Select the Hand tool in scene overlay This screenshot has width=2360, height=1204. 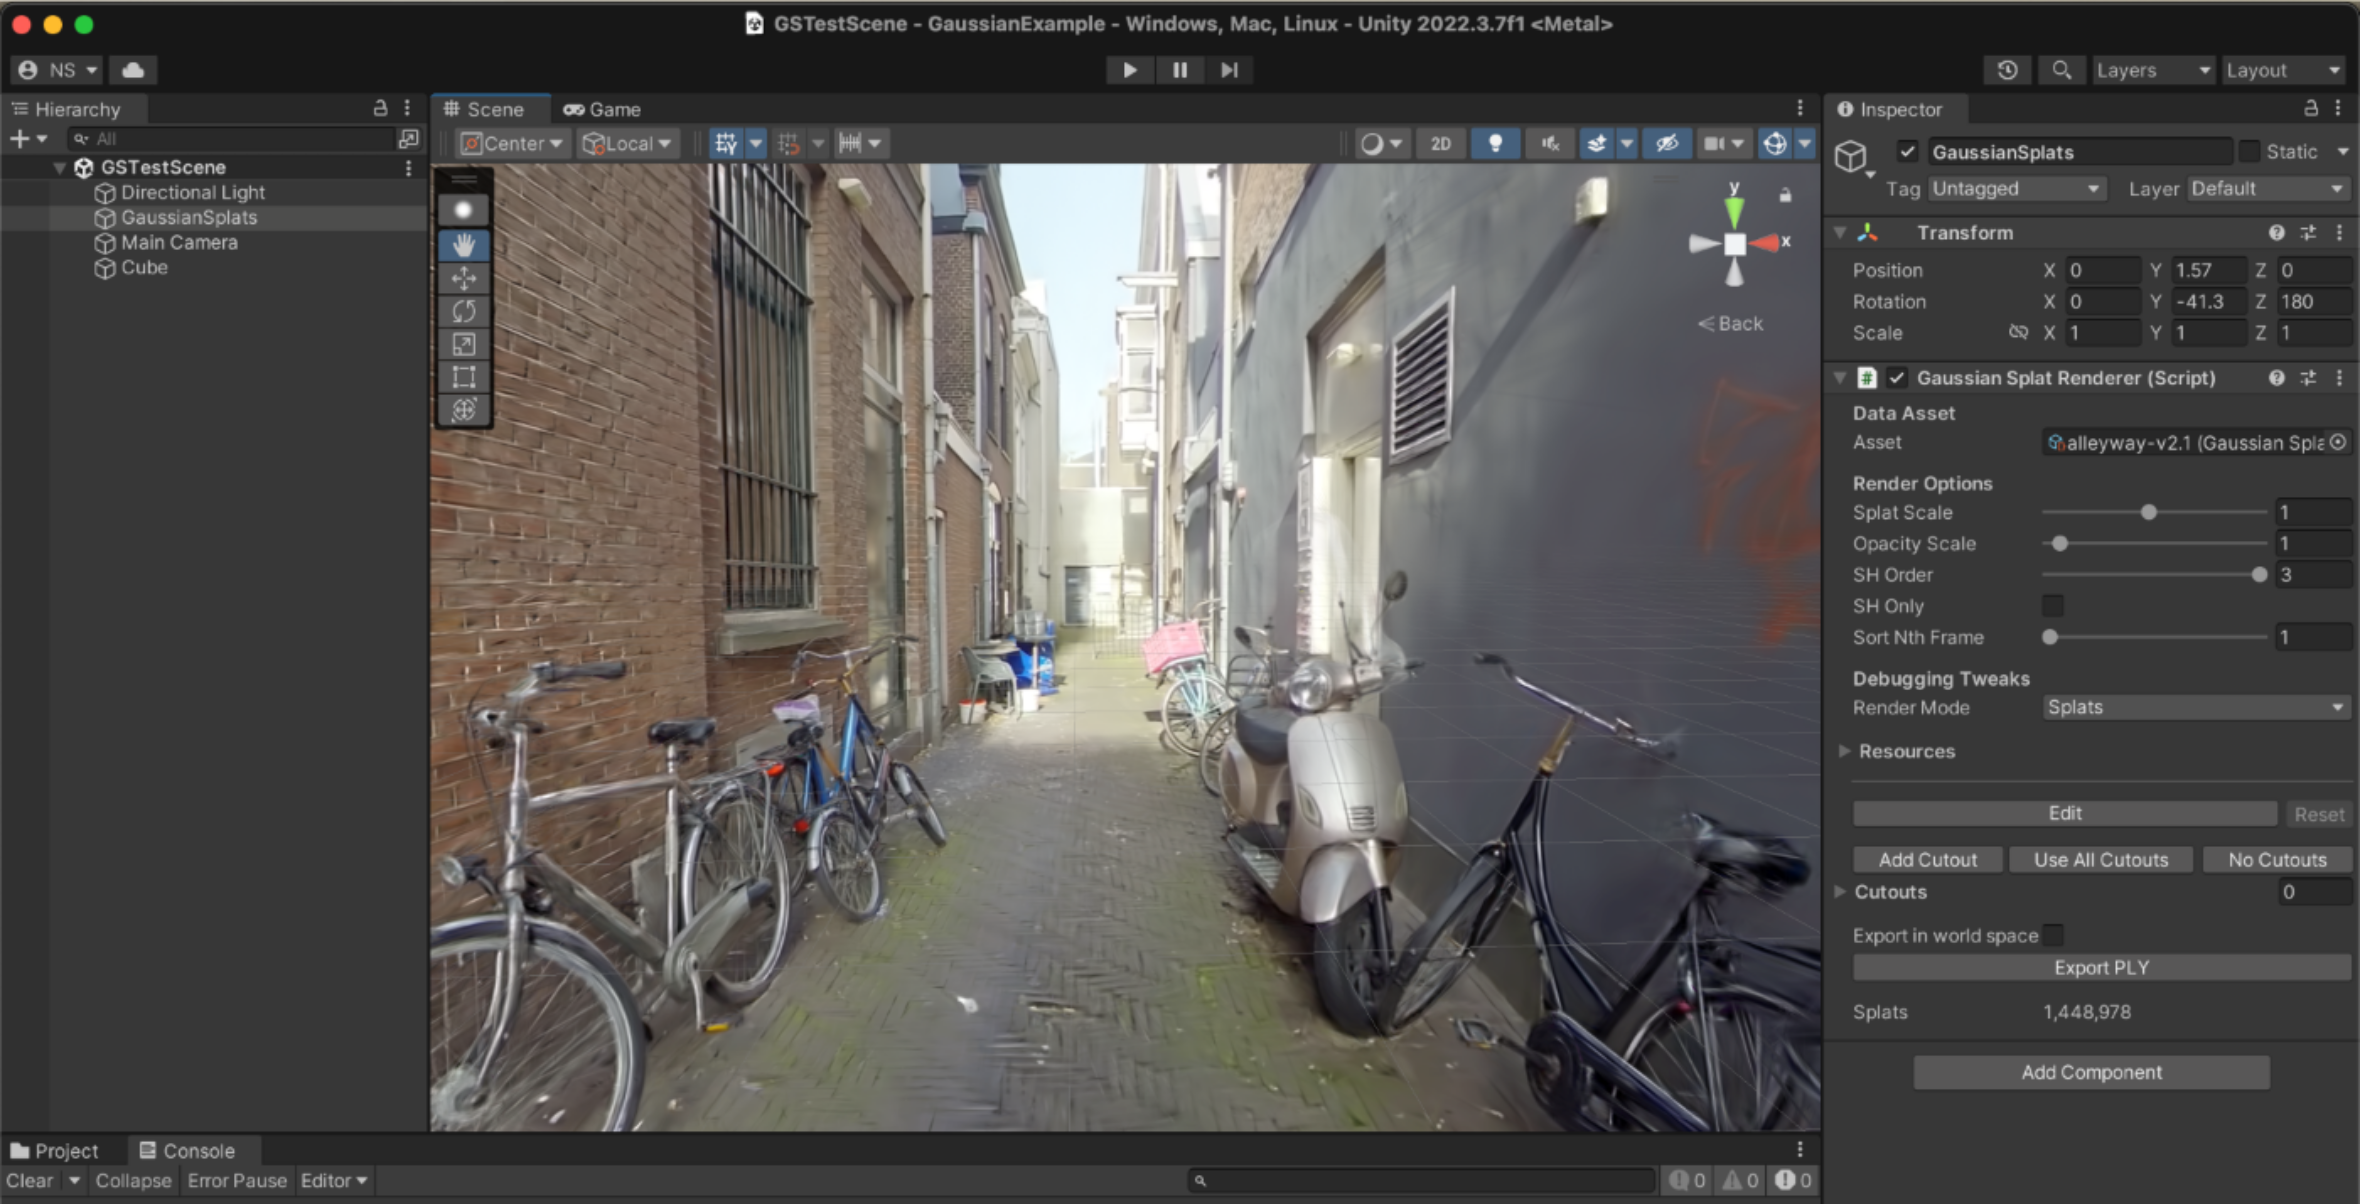click(463, 245)
